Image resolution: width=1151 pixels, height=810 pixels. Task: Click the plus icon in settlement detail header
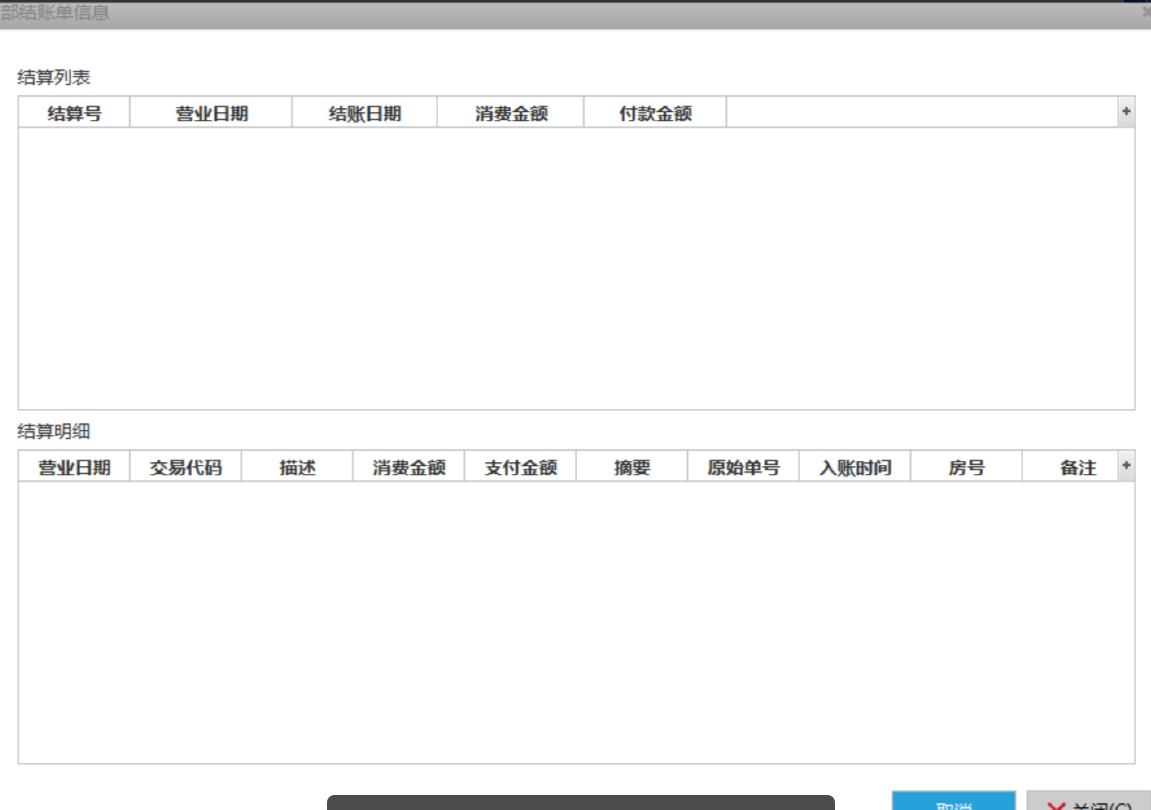click(x=1126, y=466)
